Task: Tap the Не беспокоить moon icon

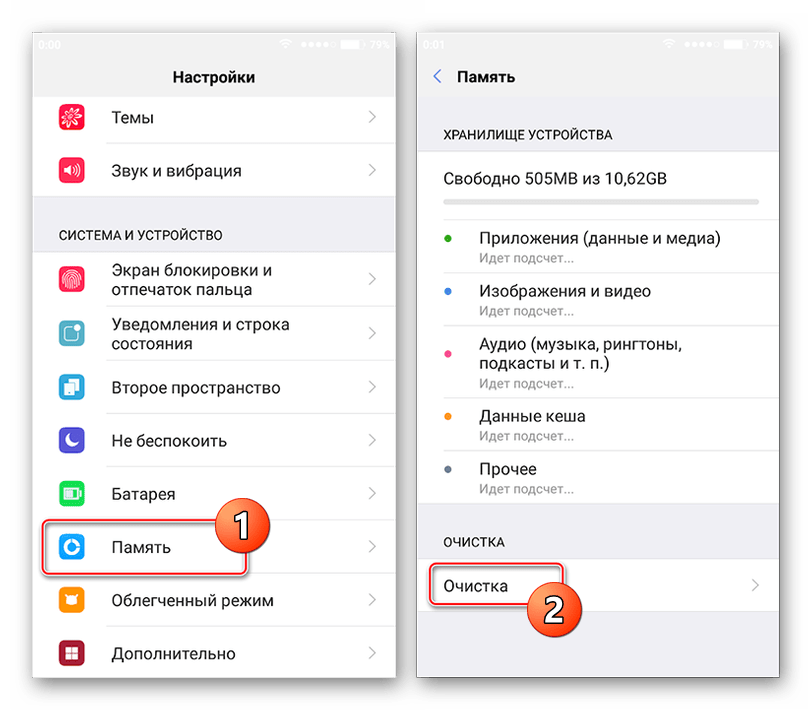Action: (71, 441)
